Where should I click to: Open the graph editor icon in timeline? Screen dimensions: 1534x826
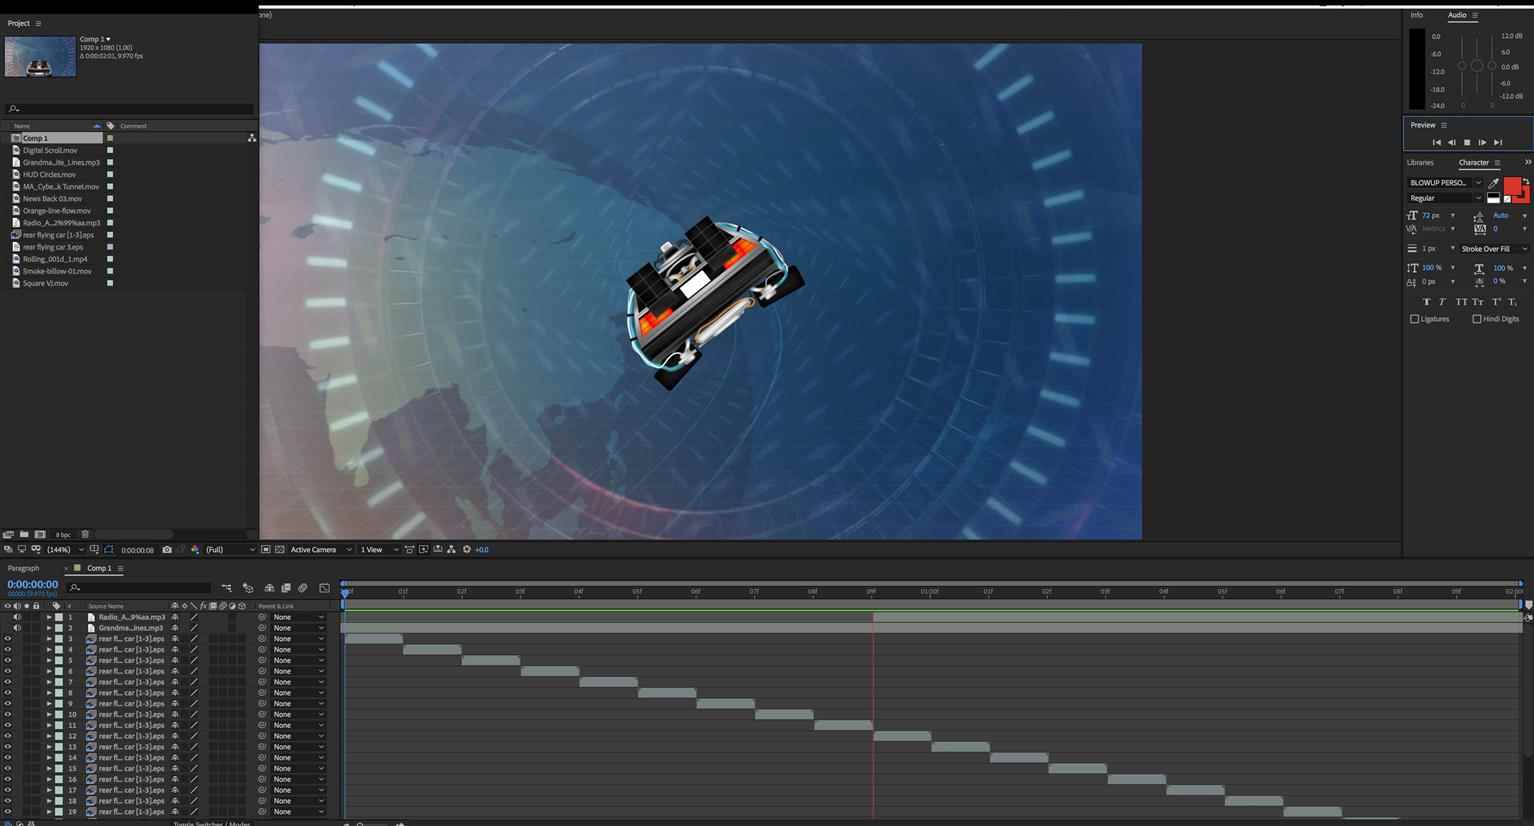tap(324, 588)
